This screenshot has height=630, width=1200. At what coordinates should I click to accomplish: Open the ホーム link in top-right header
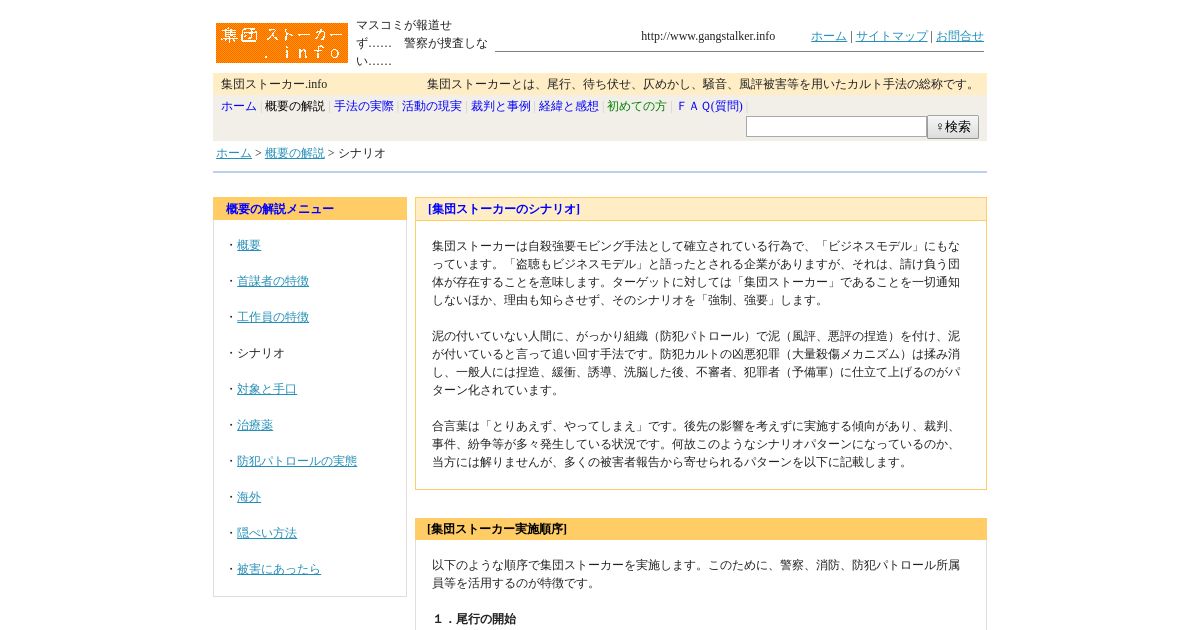(x=829, y=36)
